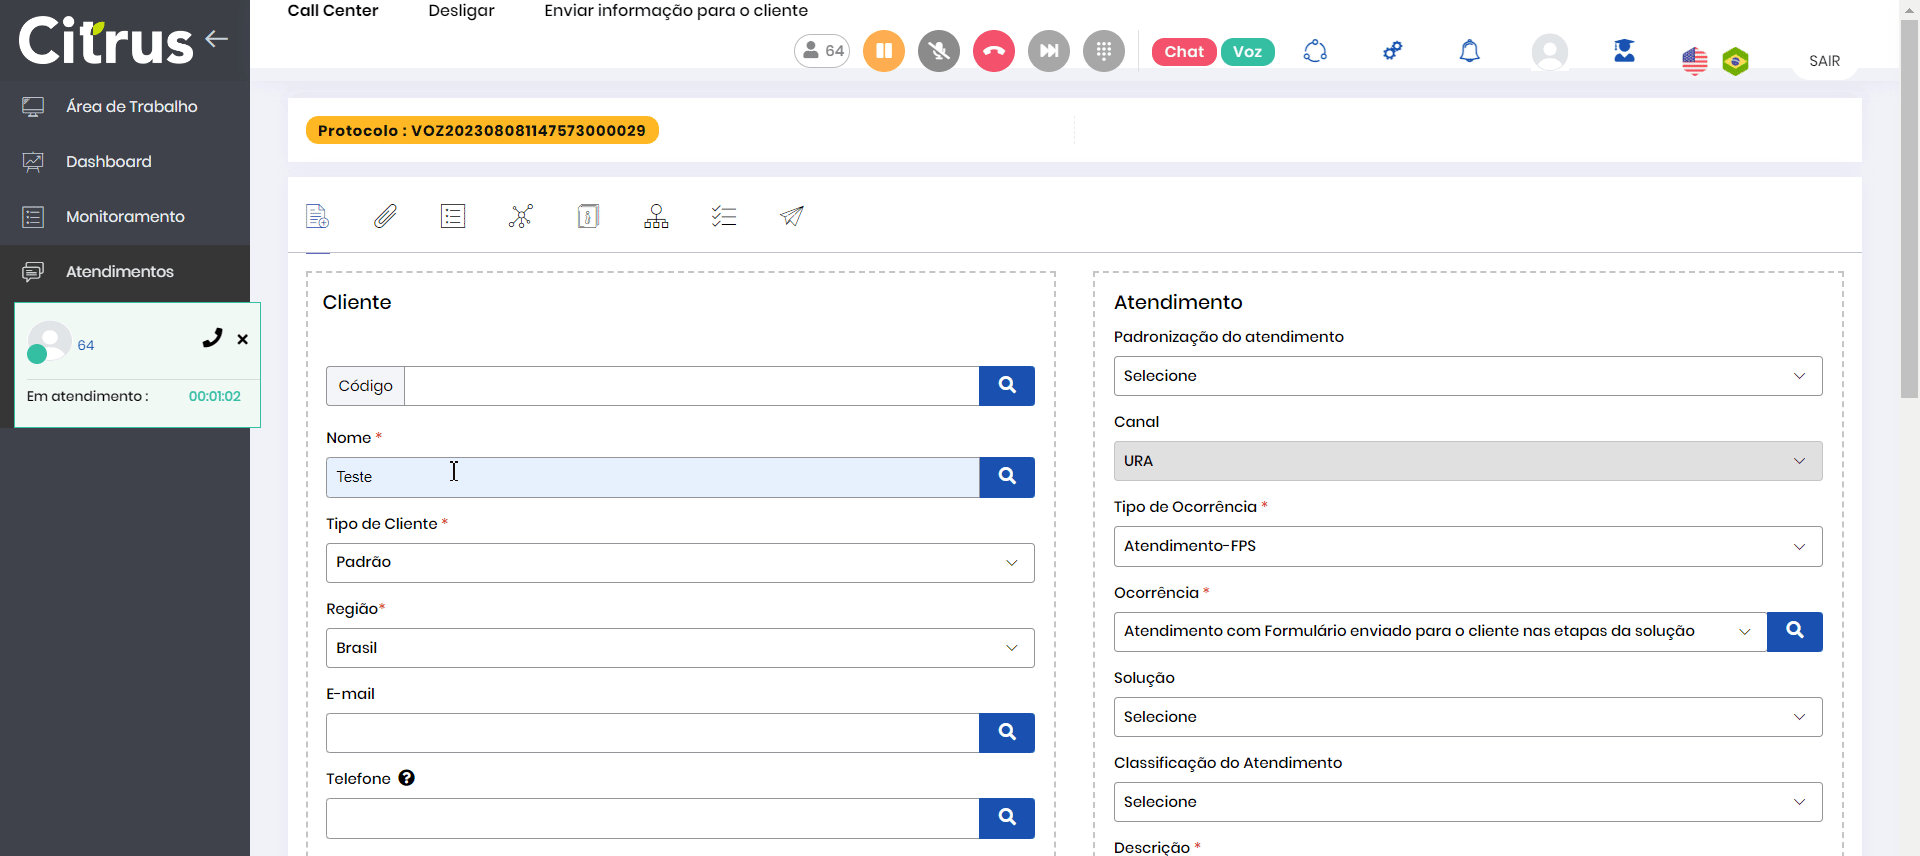Expand Padronização do atendimento dropdown
This screenshot has width=1920, height=856.
[1467, 376]
